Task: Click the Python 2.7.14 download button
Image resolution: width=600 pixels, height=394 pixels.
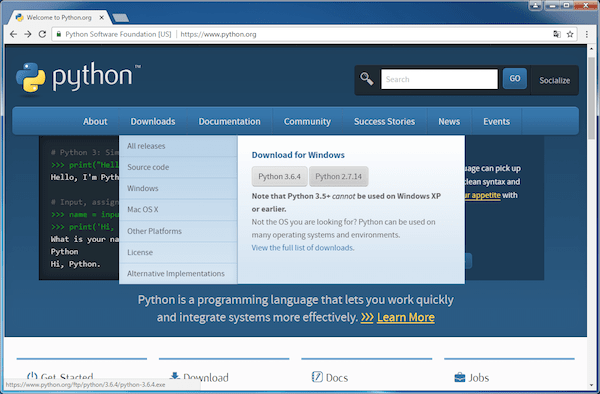Action: pyautogui.click(x=339, y=176)
